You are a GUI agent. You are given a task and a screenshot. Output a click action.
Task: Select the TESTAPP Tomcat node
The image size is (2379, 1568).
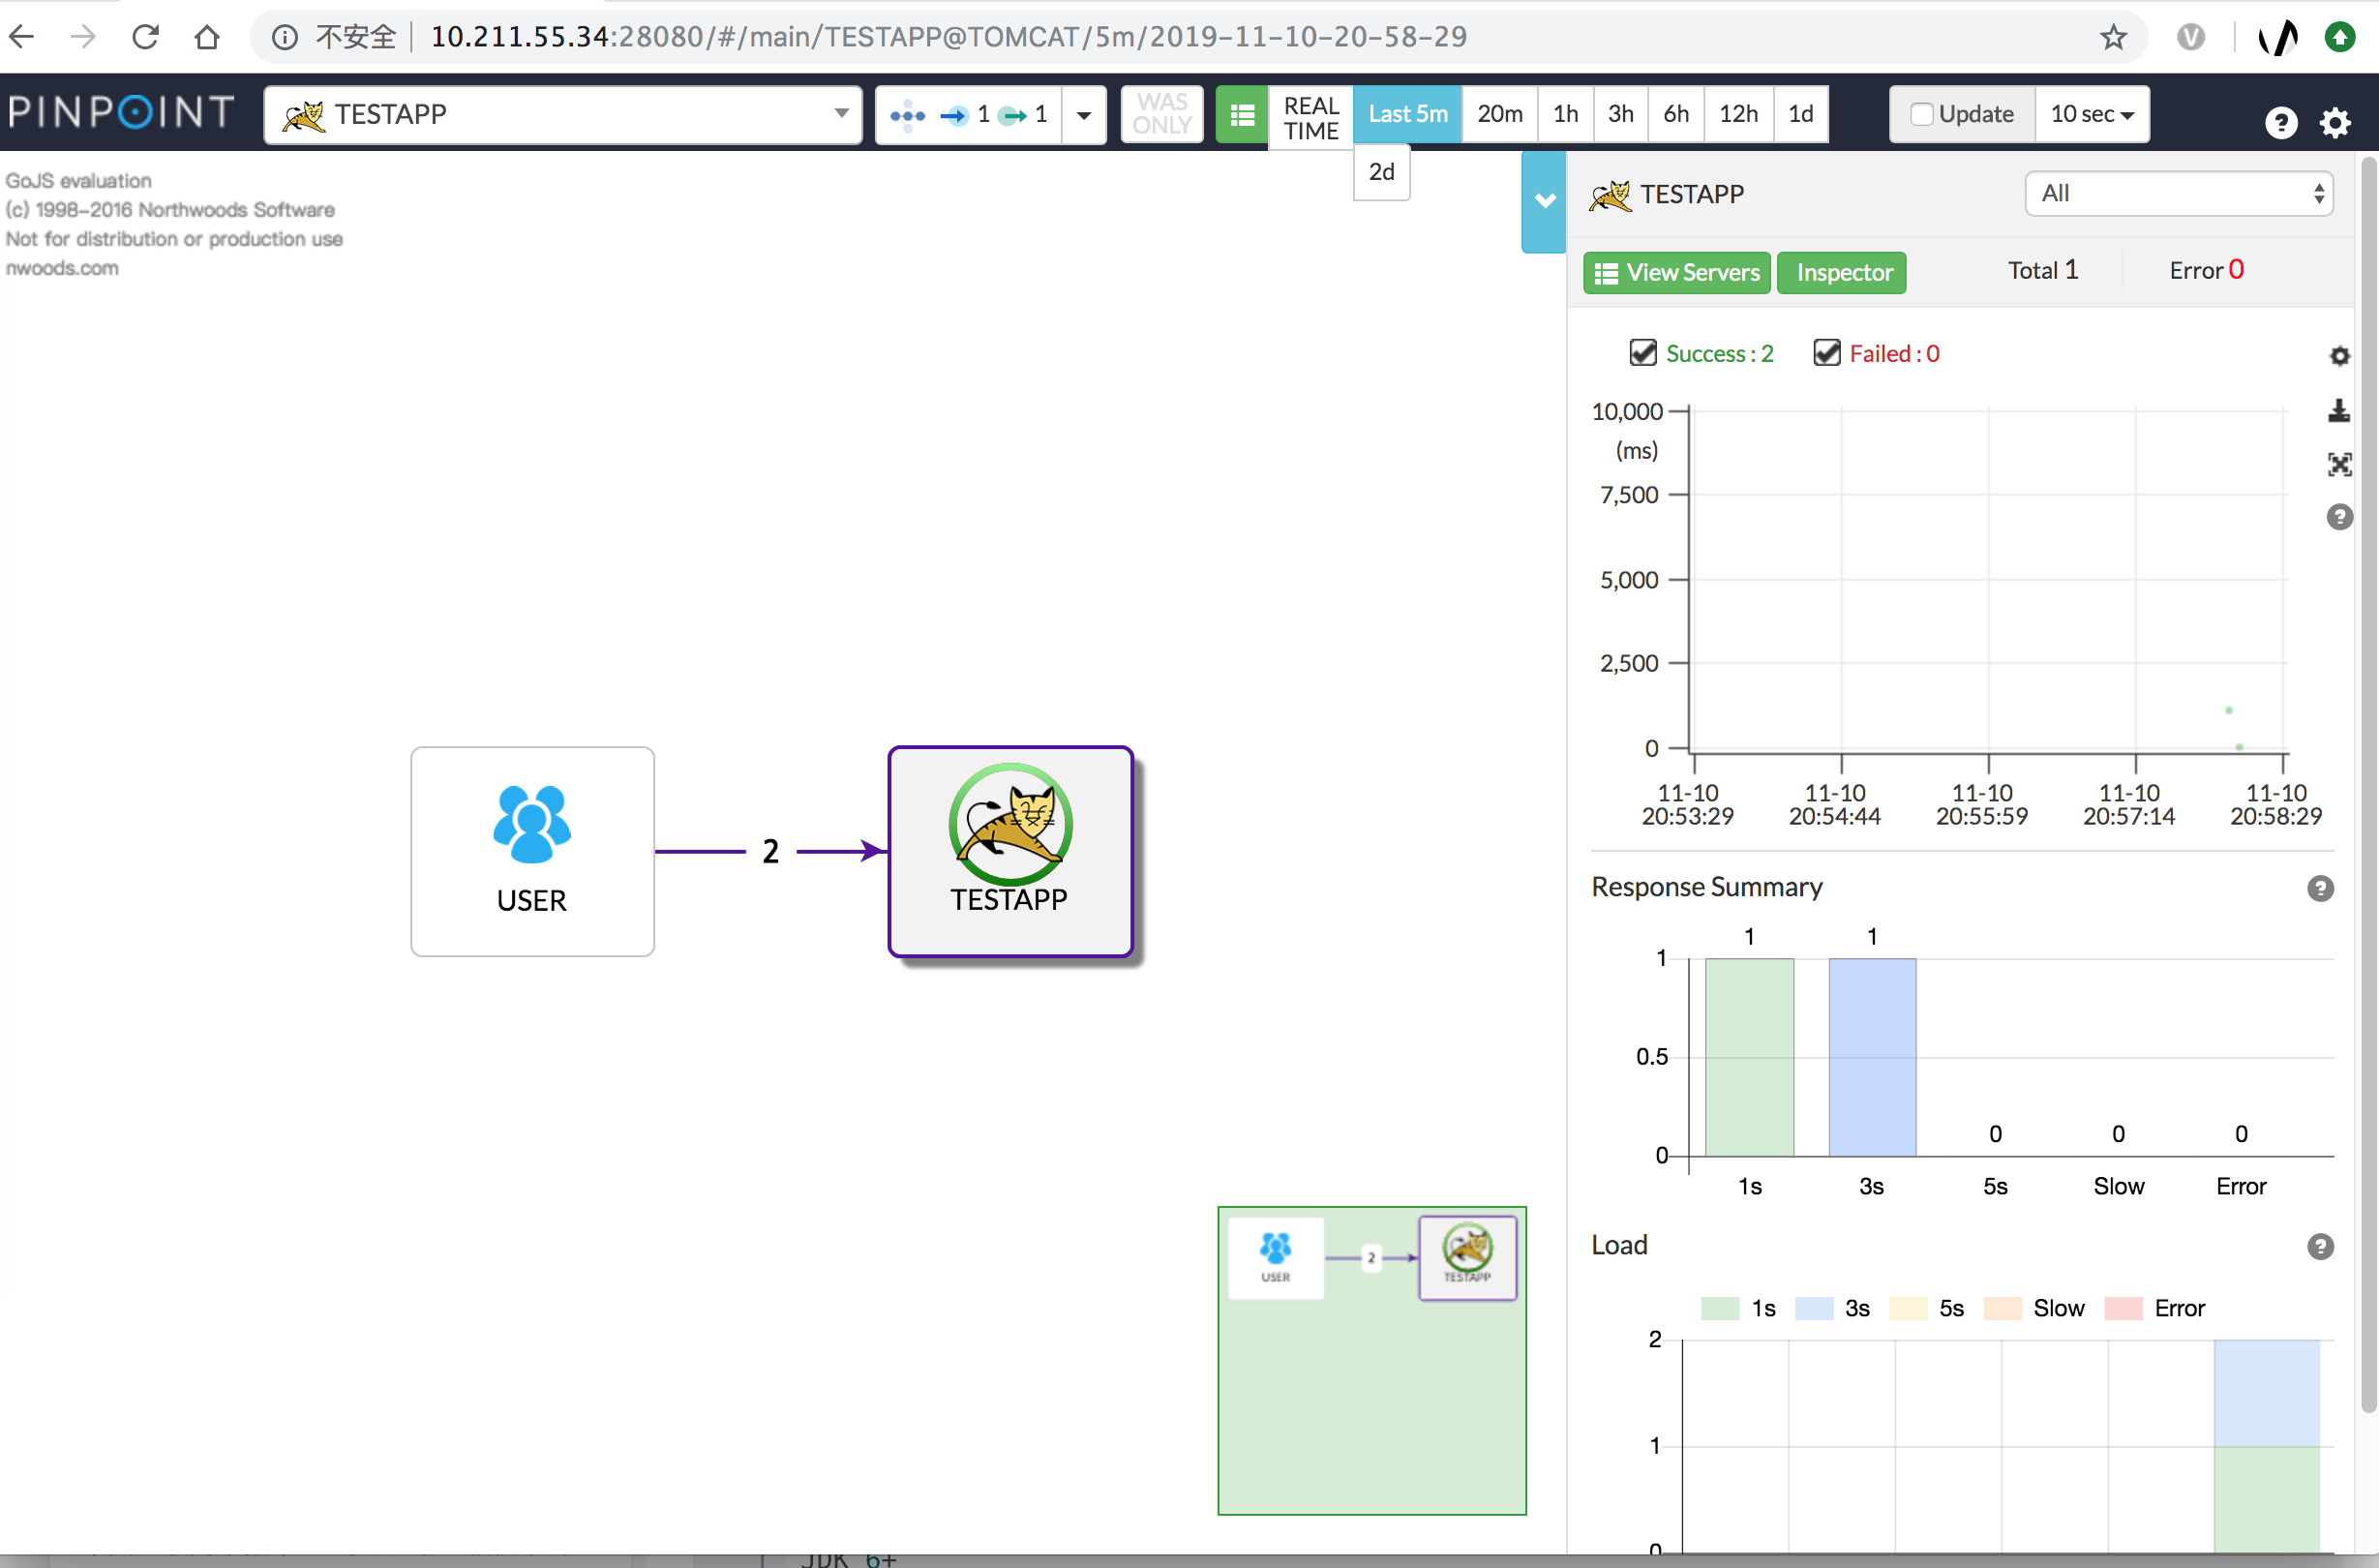[1010, 850]
